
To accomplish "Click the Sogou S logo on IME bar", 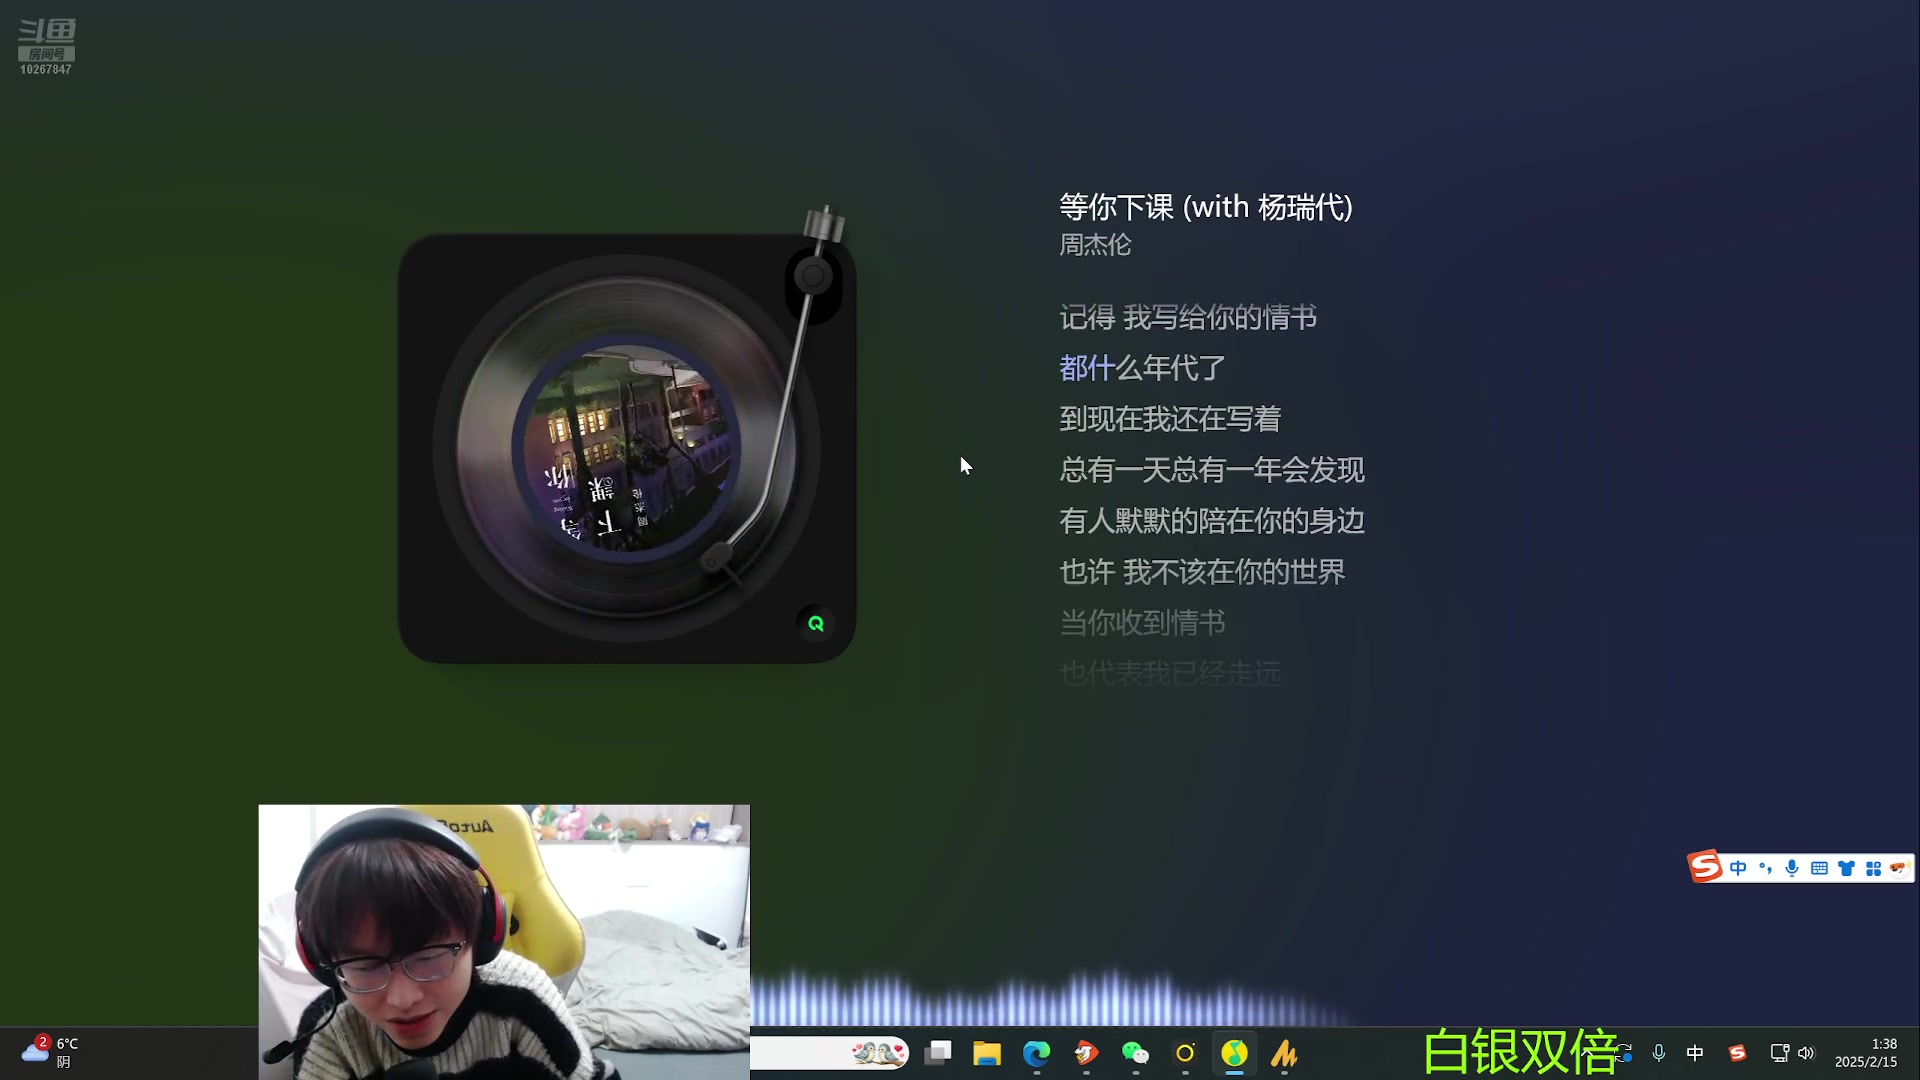I will [x=1706, y=867].
